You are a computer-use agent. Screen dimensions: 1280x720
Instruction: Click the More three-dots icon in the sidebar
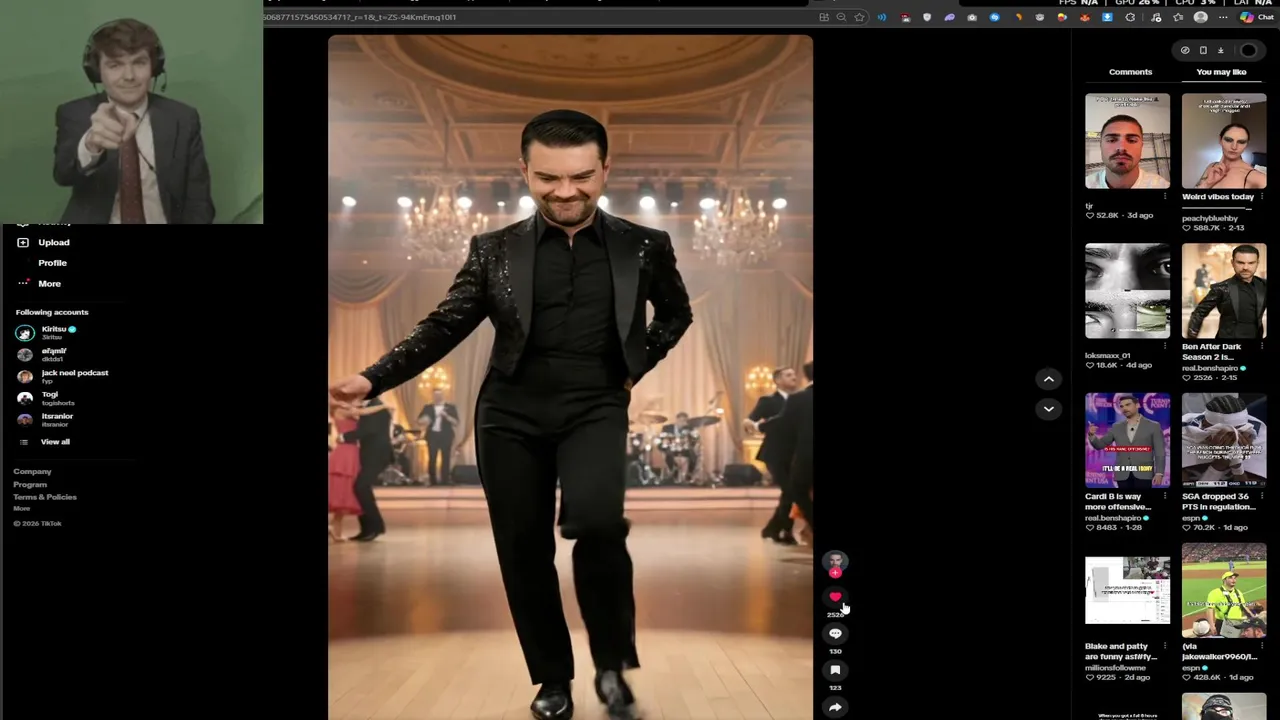(23, 283)
